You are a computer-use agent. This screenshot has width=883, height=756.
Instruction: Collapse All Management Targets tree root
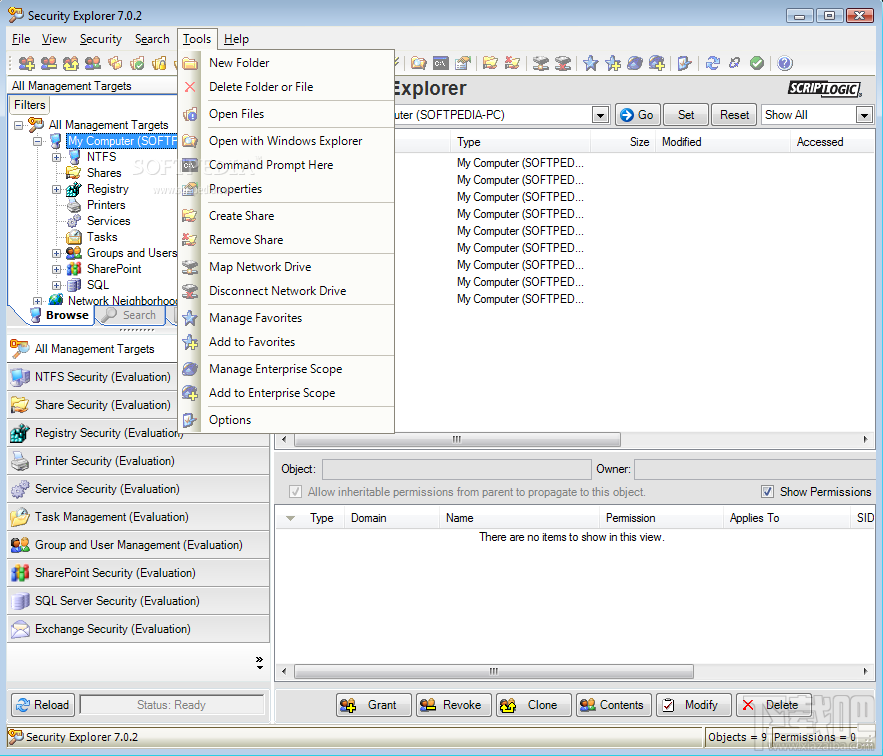(18, 125)
